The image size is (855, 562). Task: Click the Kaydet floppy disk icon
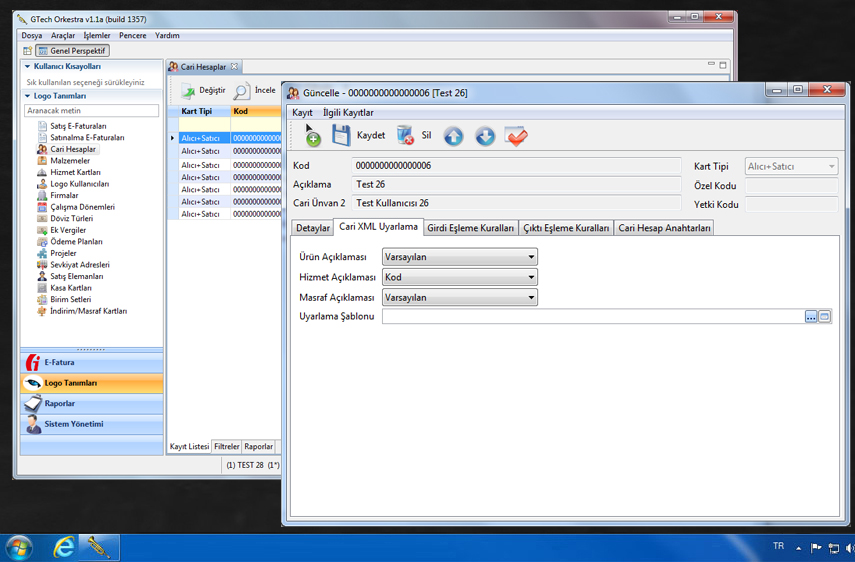click(341, 136)
